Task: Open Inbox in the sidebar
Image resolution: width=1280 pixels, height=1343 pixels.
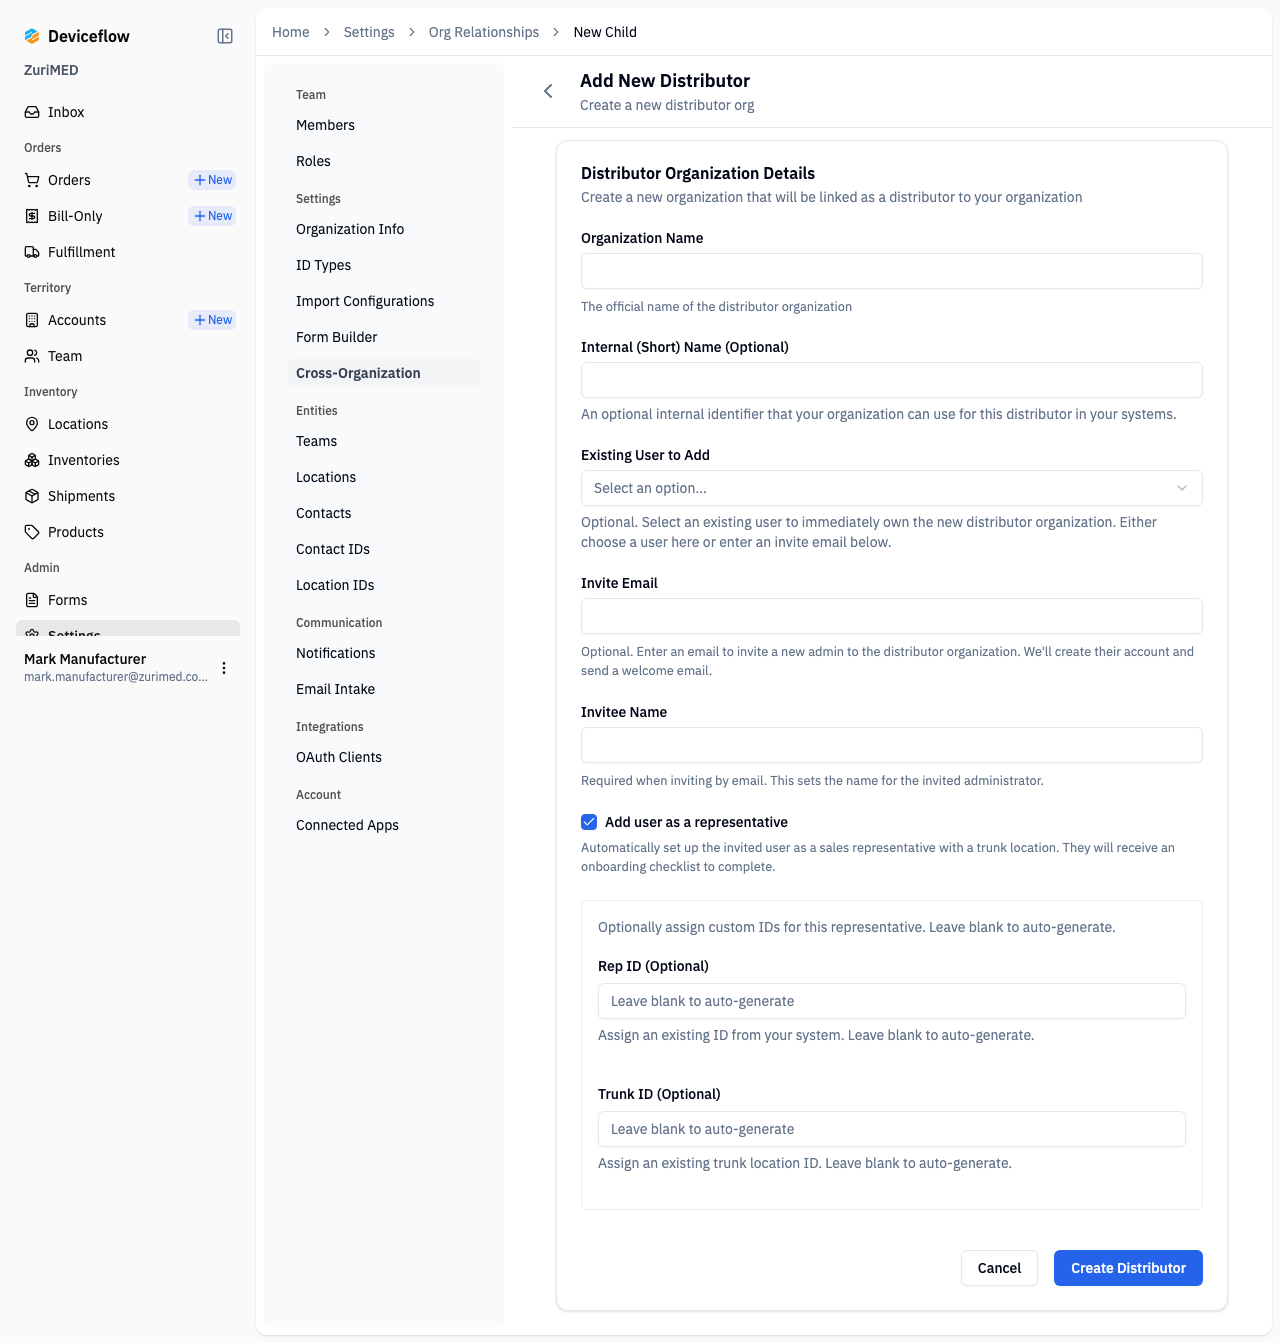Action: click(128, 112)
